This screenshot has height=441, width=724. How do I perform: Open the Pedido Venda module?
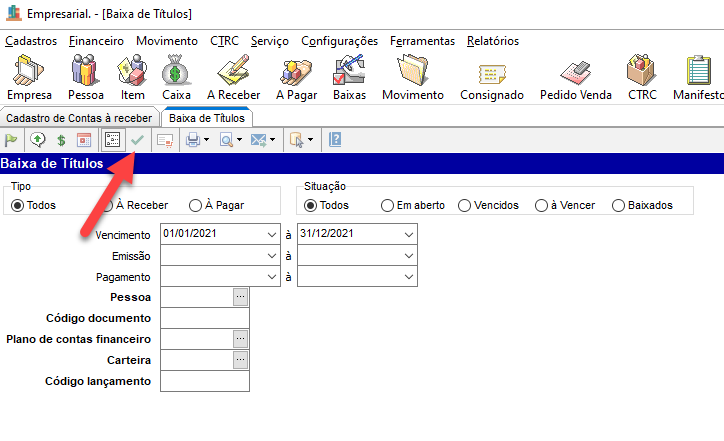click(574, 77)
